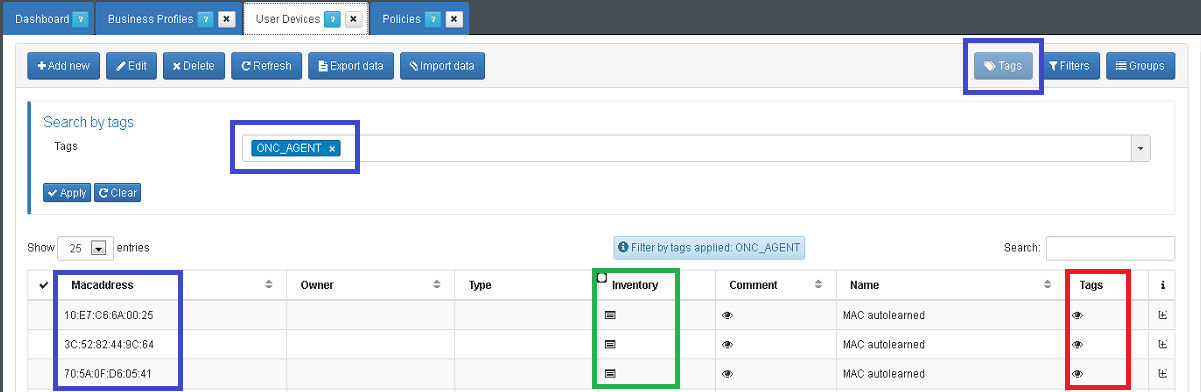Click the Delete button
The width and height of the screenshot is (1201, 392).
tap(194, 66)
